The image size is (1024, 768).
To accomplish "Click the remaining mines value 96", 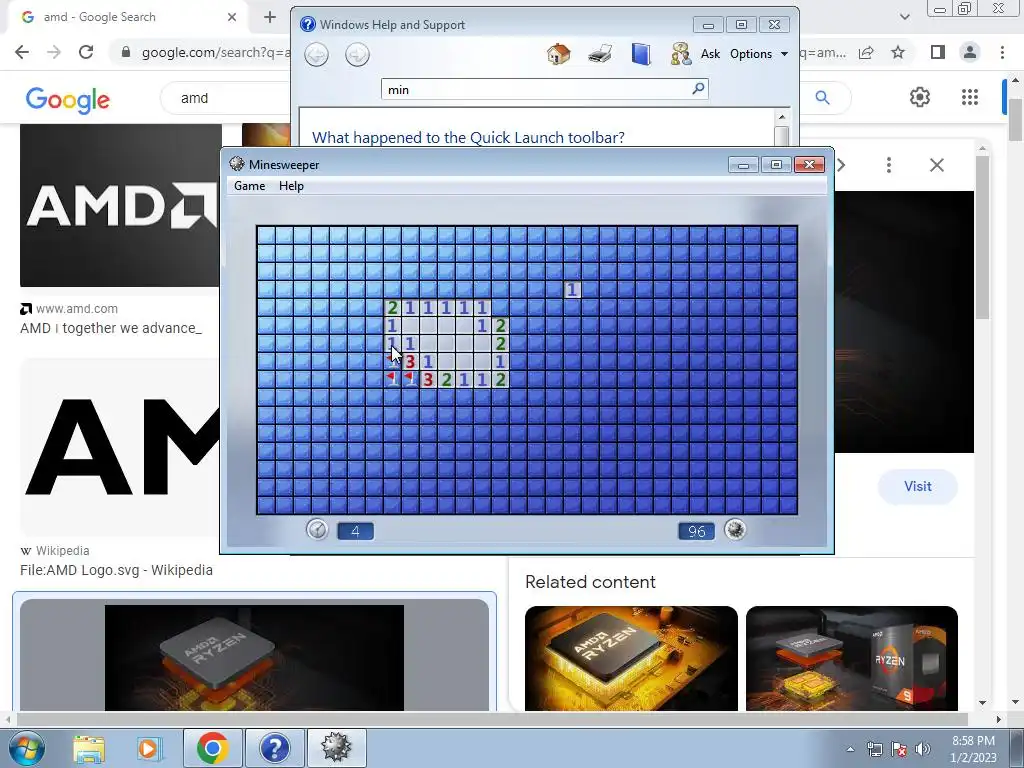I will [x=696, y=531].
